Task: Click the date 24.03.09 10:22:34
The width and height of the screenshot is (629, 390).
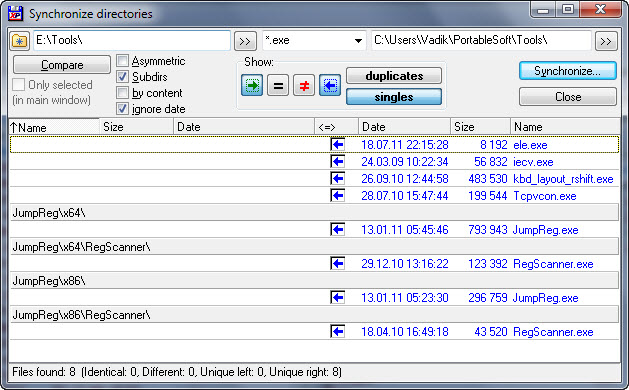Action: 405,162
